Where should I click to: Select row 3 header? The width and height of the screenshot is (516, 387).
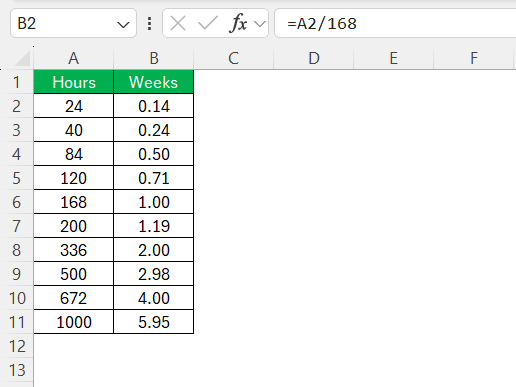click(17, 130)
